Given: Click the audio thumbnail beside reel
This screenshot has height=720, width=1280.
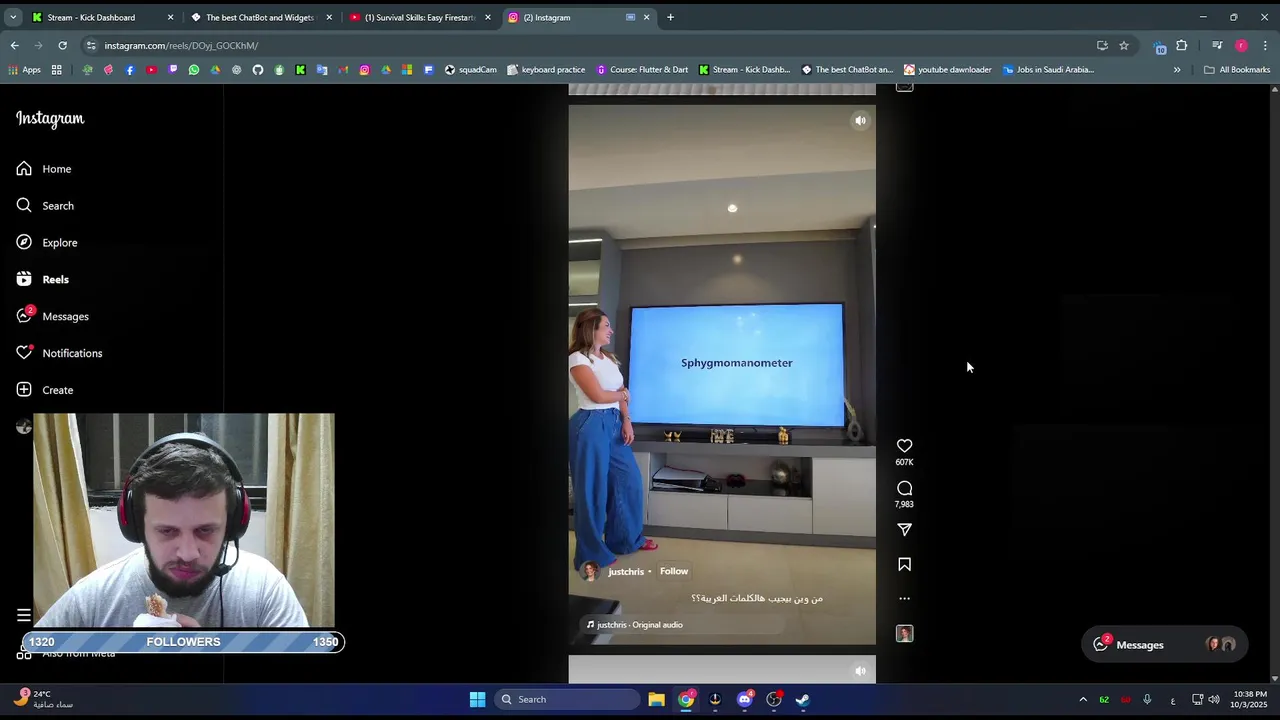Looking at the screenshot, I should 904,634.
